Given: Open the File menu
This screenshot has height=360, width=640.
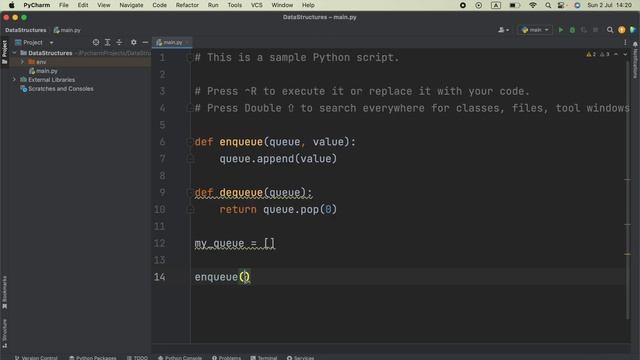Looking at the screenshot, I should pos(64,5).
